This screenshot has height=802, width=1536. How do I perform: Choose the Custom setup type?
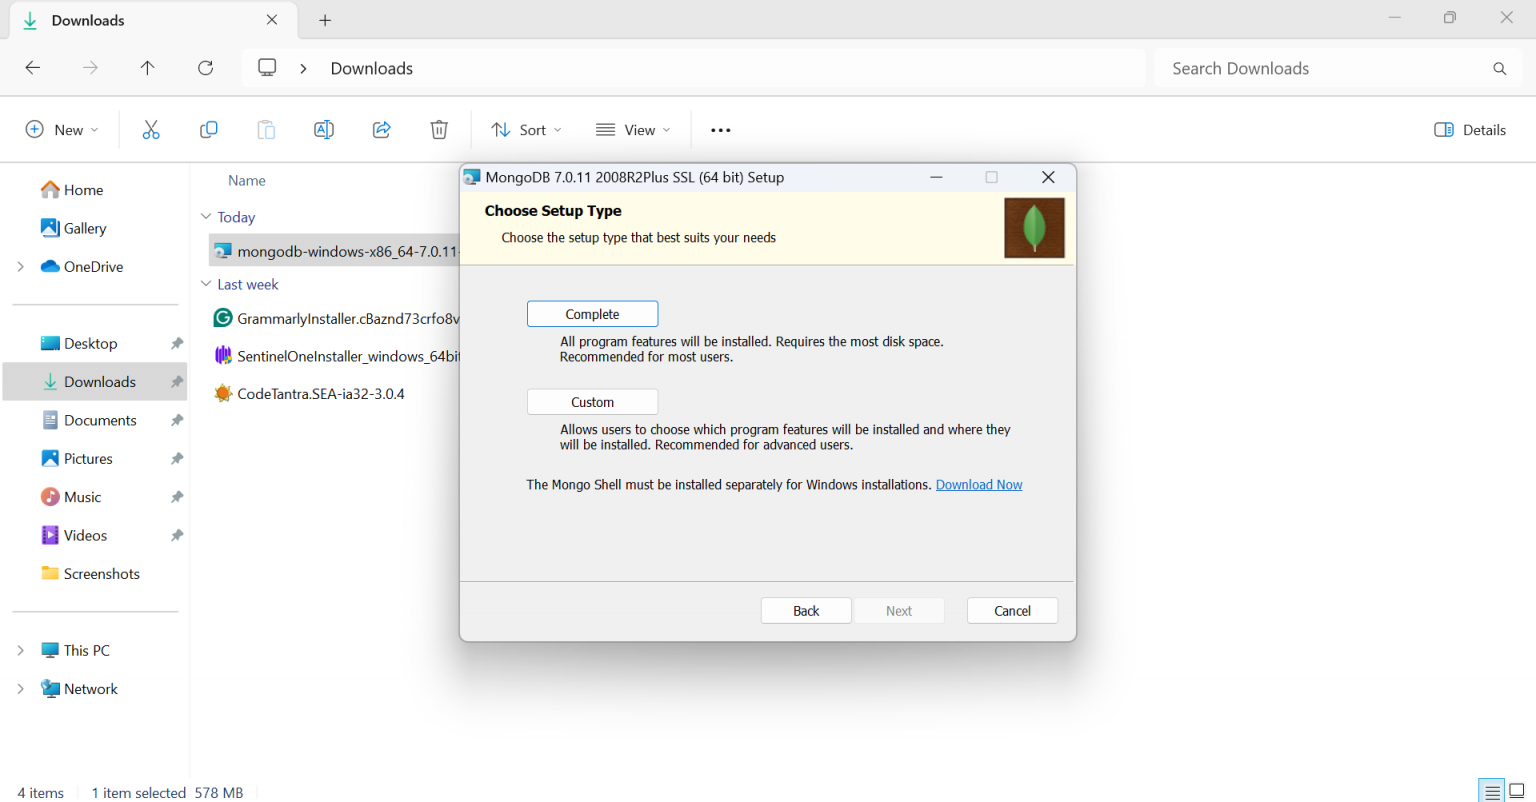[x=592, y=401]
